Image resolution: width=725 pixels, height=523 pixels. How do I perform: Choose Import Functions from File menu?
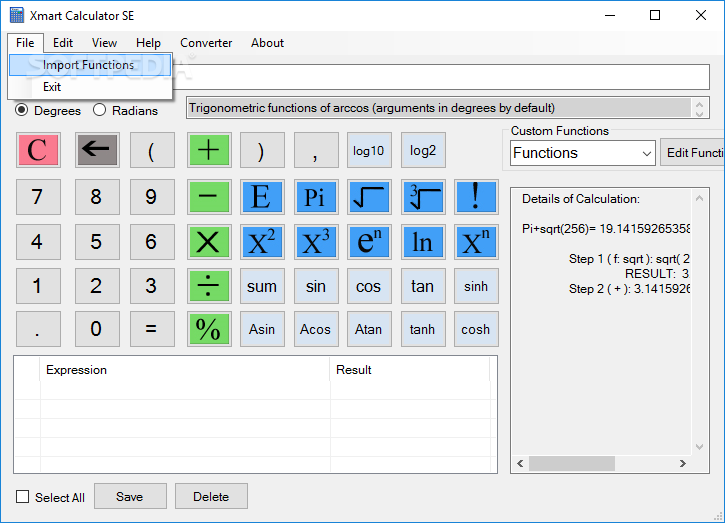coord(90,65)
